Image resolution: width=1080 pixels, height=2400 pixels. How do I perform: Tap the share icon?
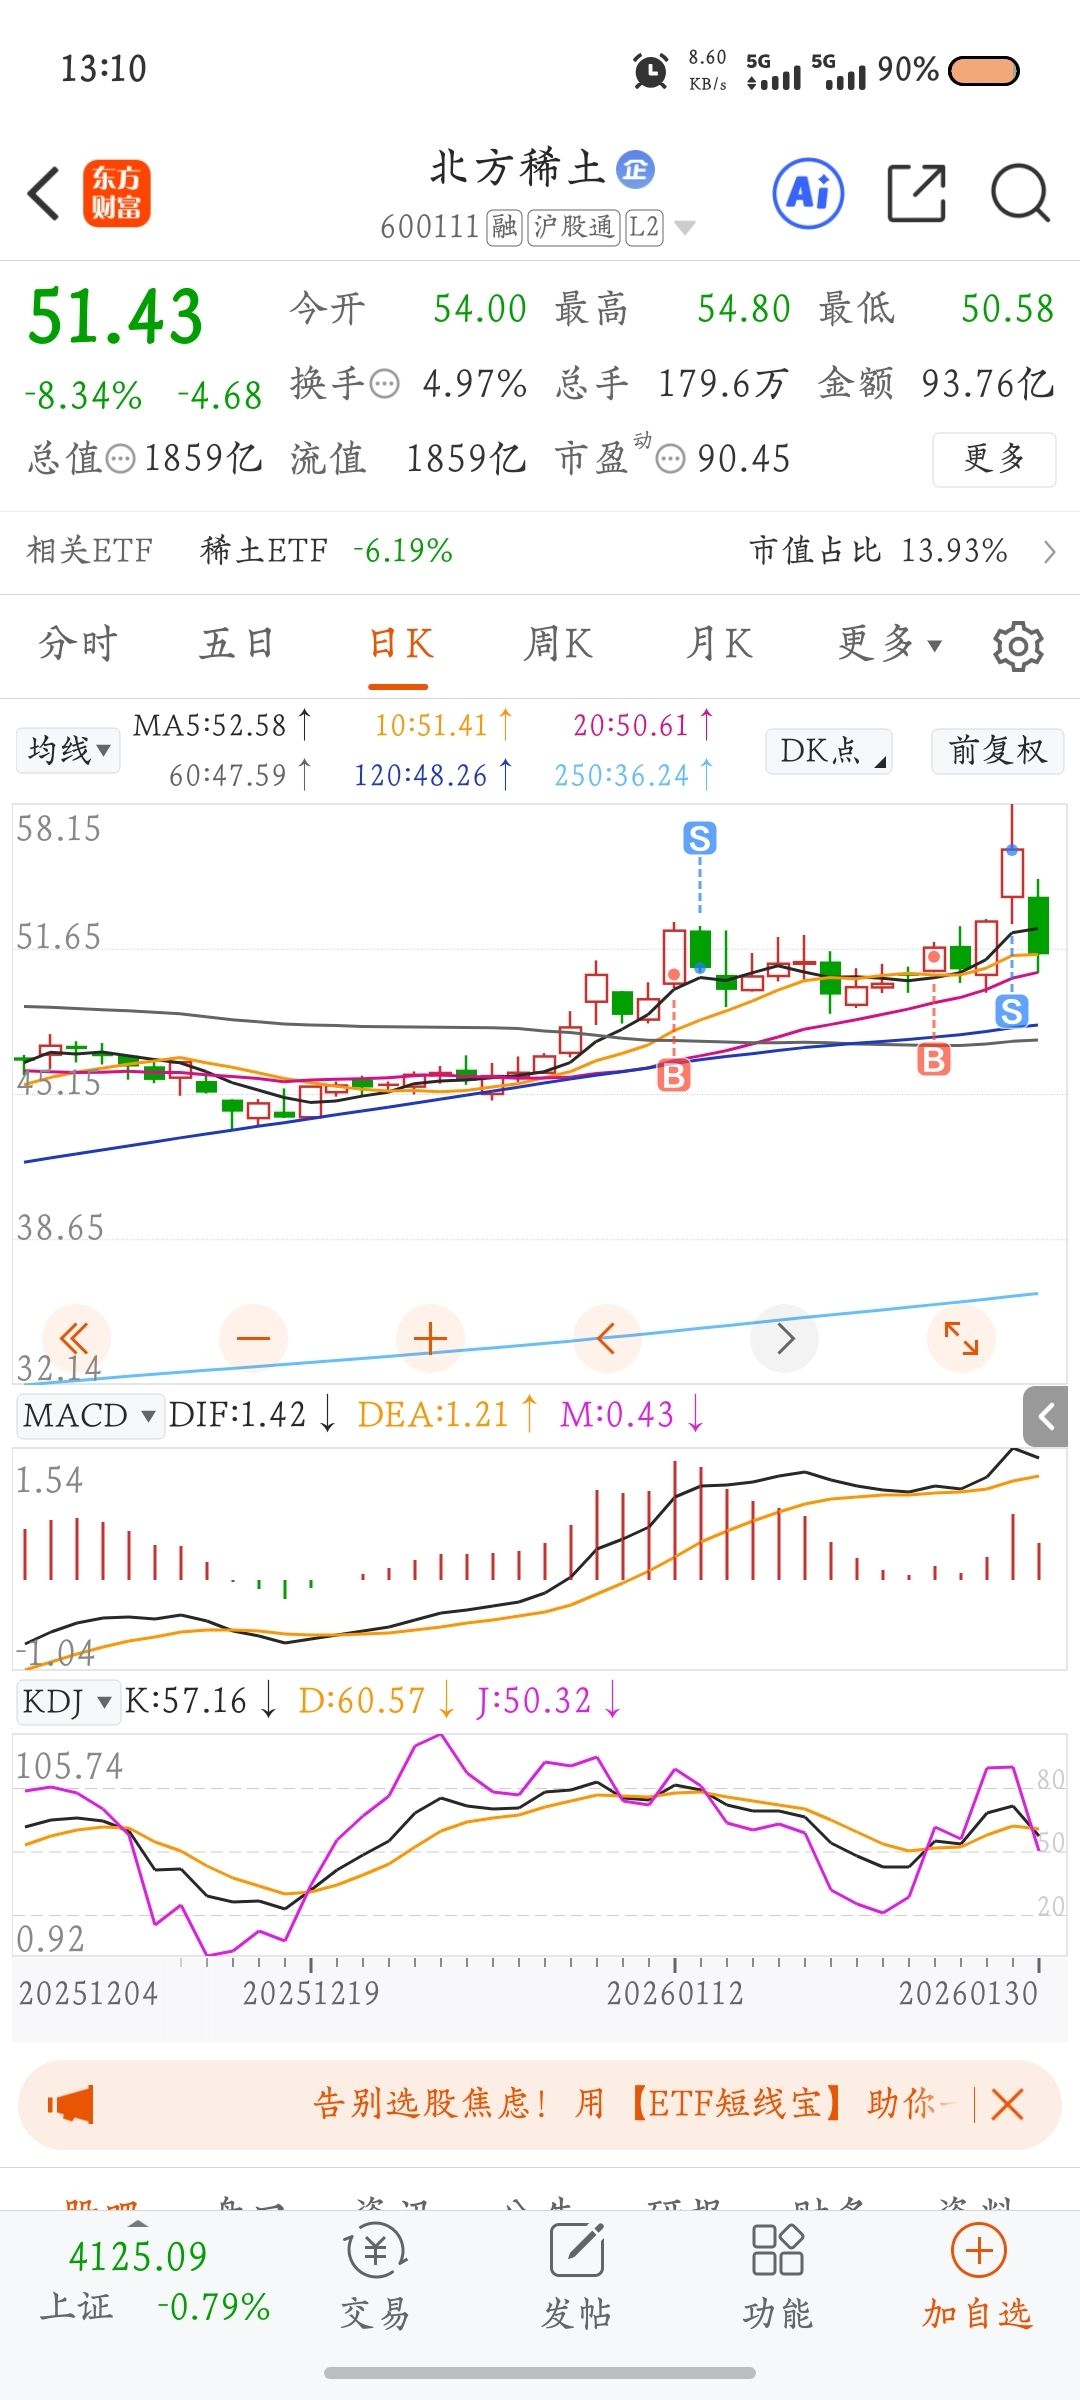[917, 193]
